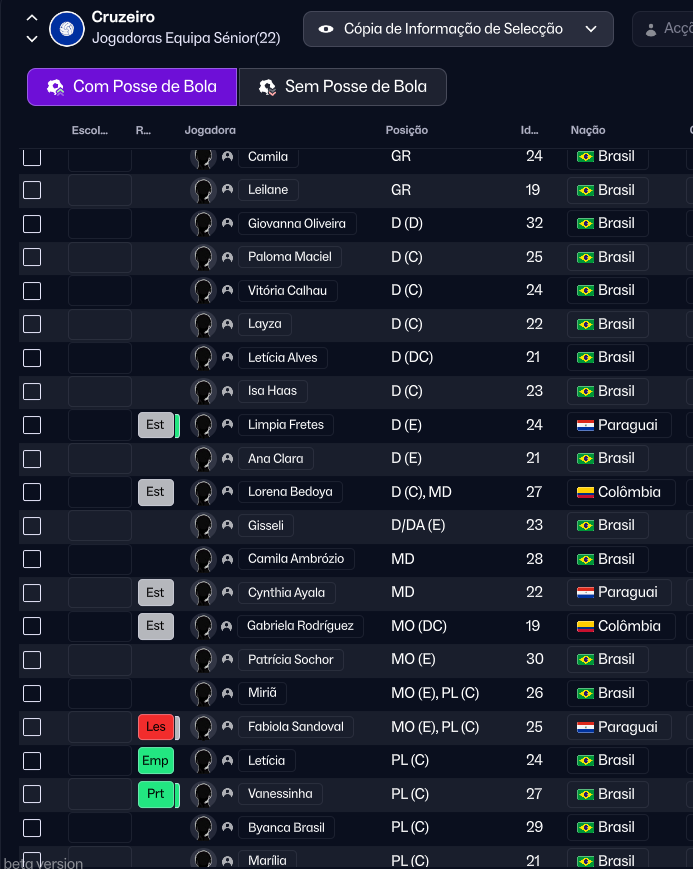Image resolution: width=693 pixels, height=869 pixels.
Task: Open Giovanna Oliveira's player portrait icon
Action: [x=204, y=224]
